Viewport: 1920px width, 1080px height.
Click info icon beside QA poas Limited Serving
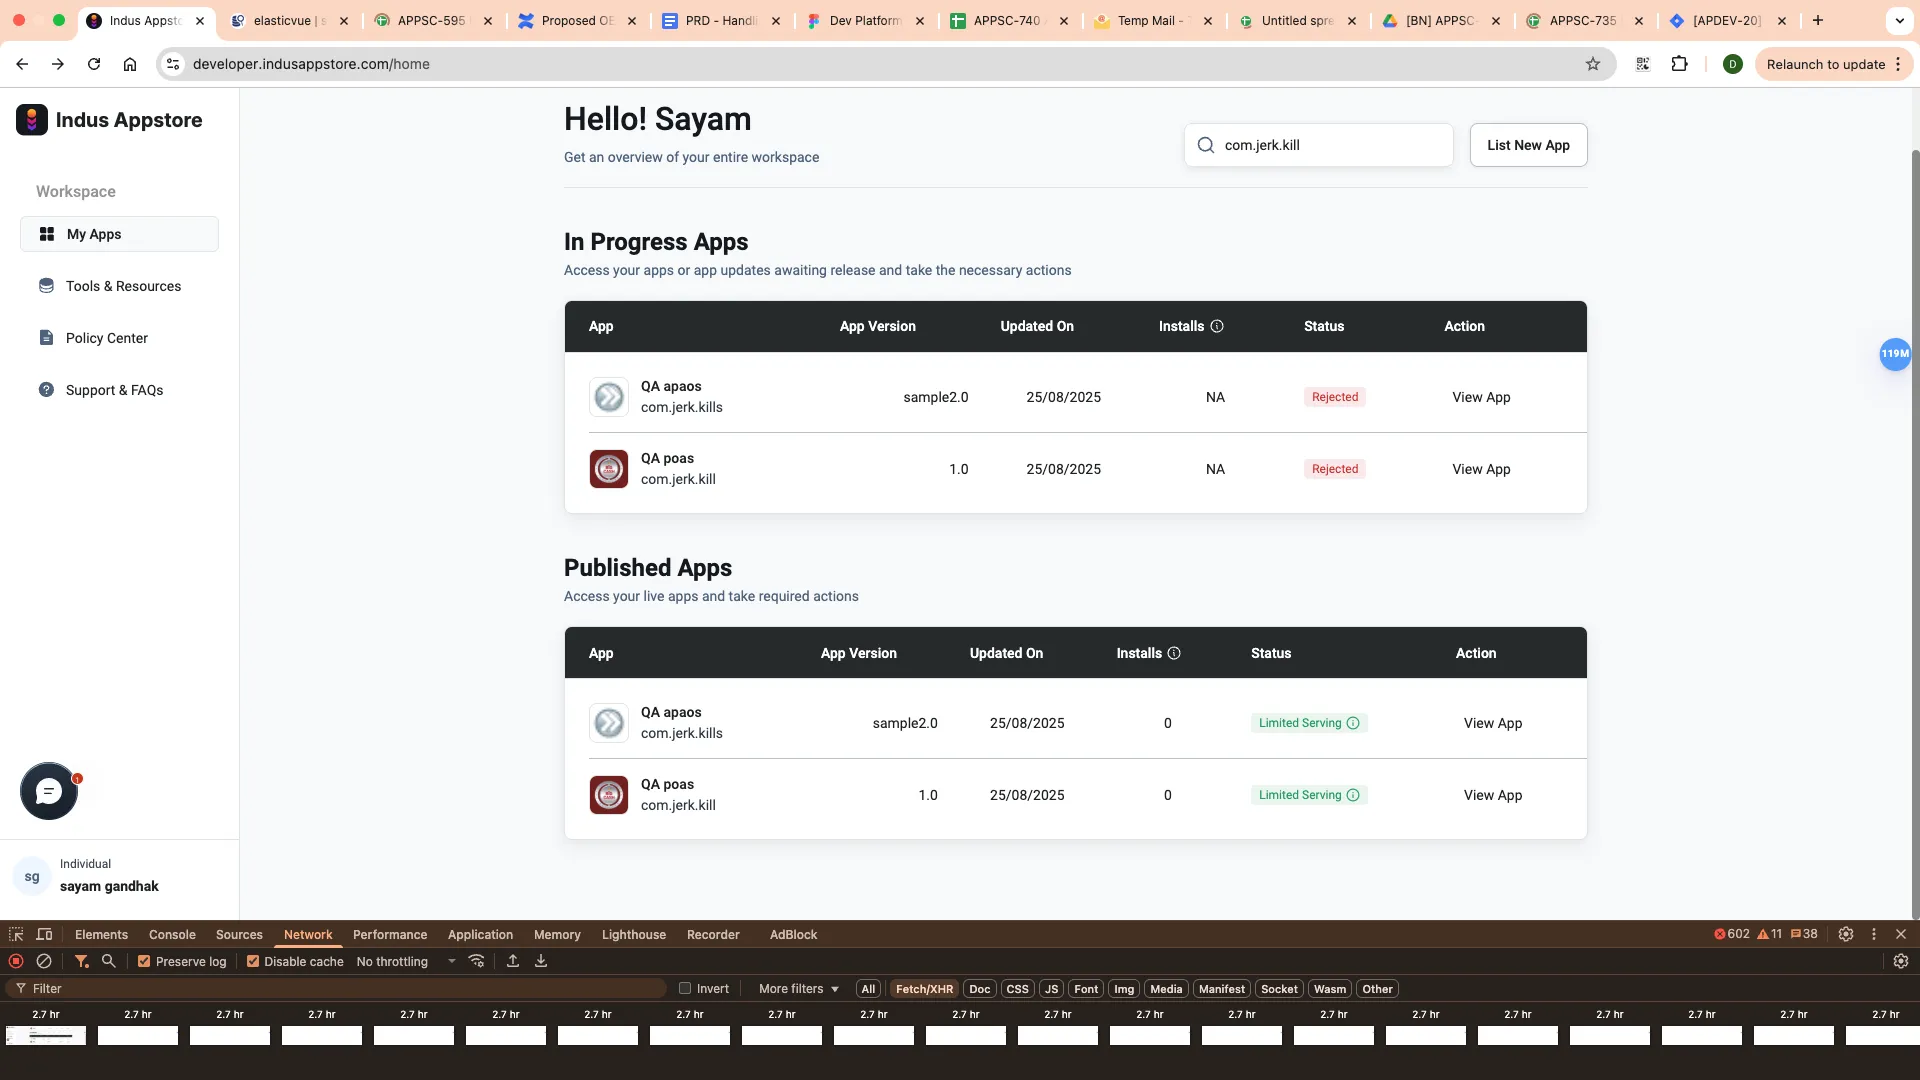click(x=1353, y=795)
